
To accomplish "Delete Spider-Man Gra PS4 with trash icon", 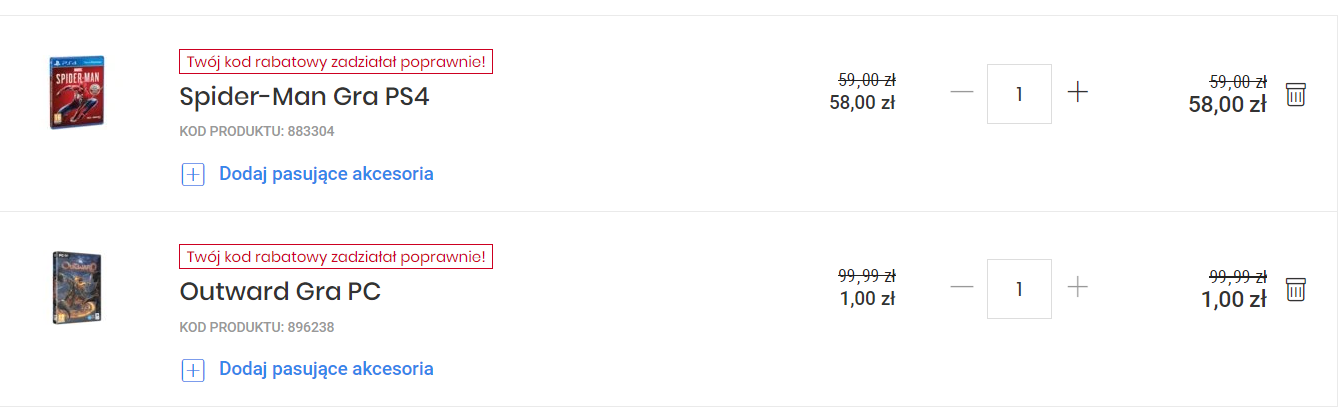I will pos(1295,95).
